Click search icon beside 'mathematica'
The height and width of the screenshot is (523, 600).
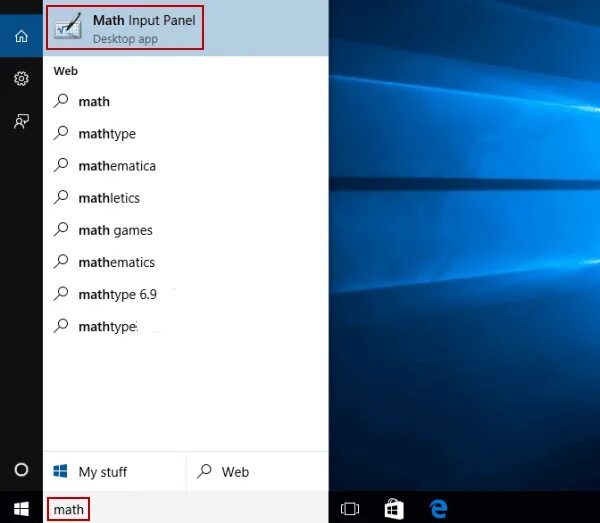(x=61, y=165)
